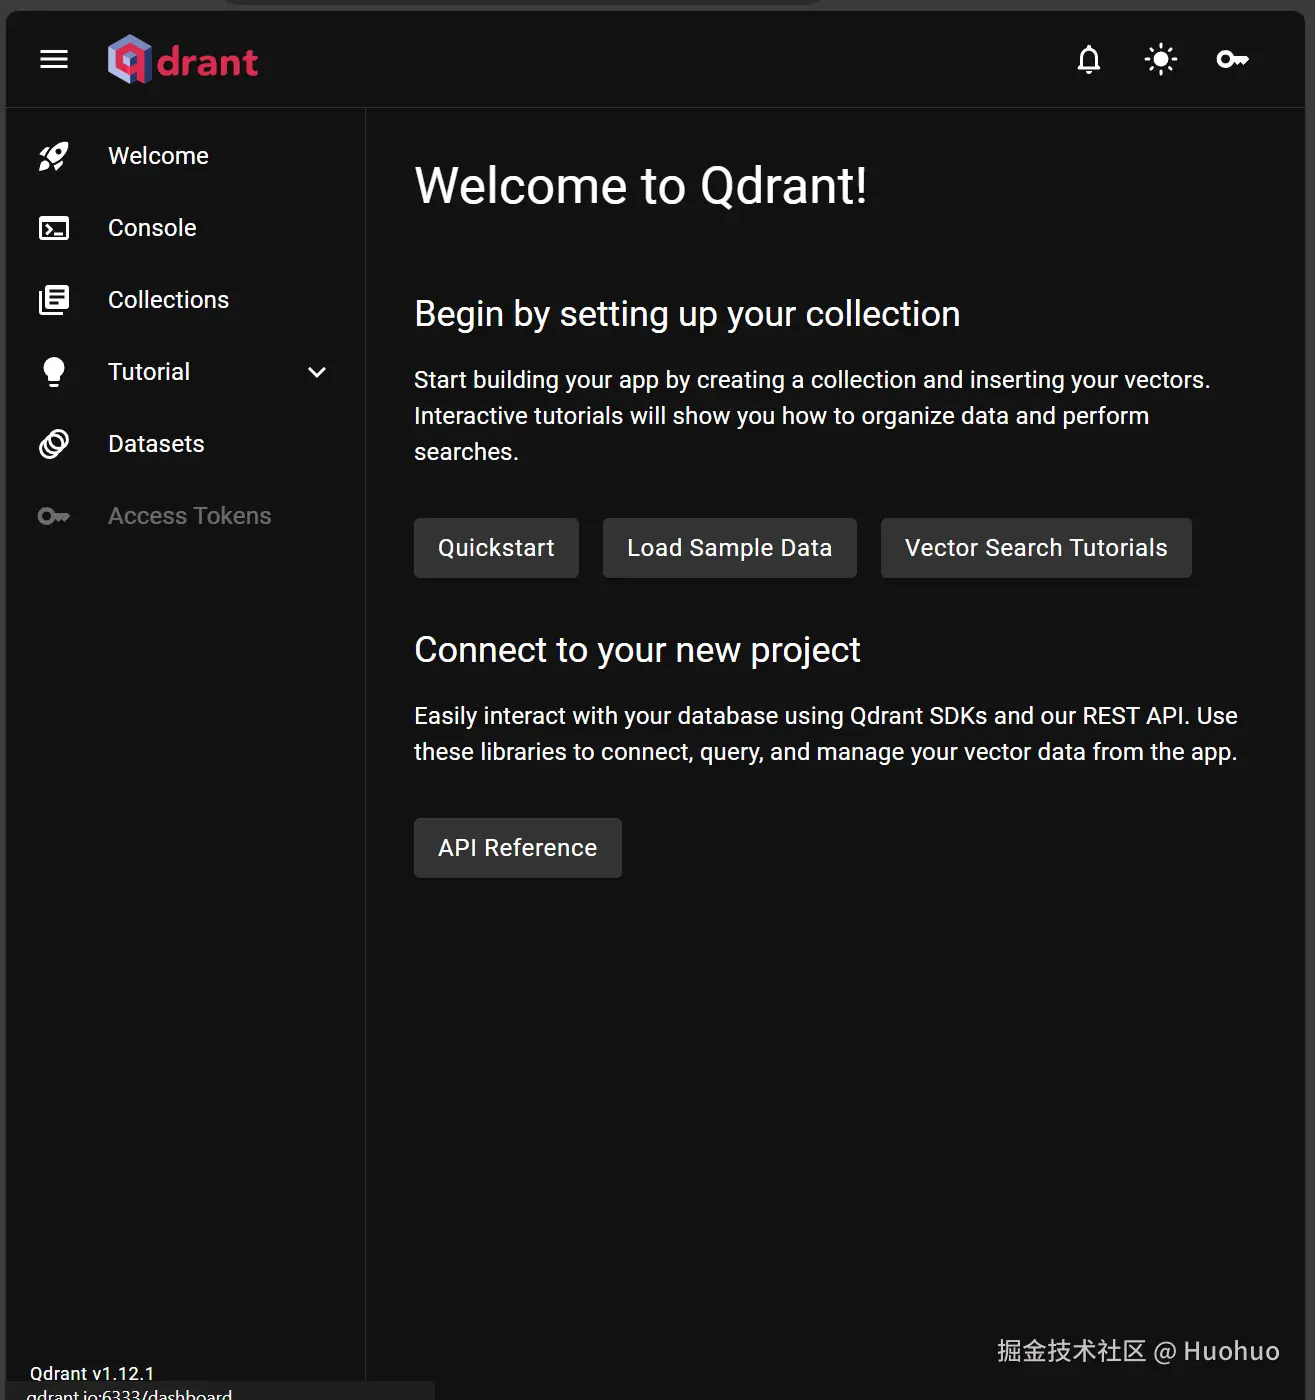
Task: Click the Welcome rocket icon
Action: coord(54,156)
